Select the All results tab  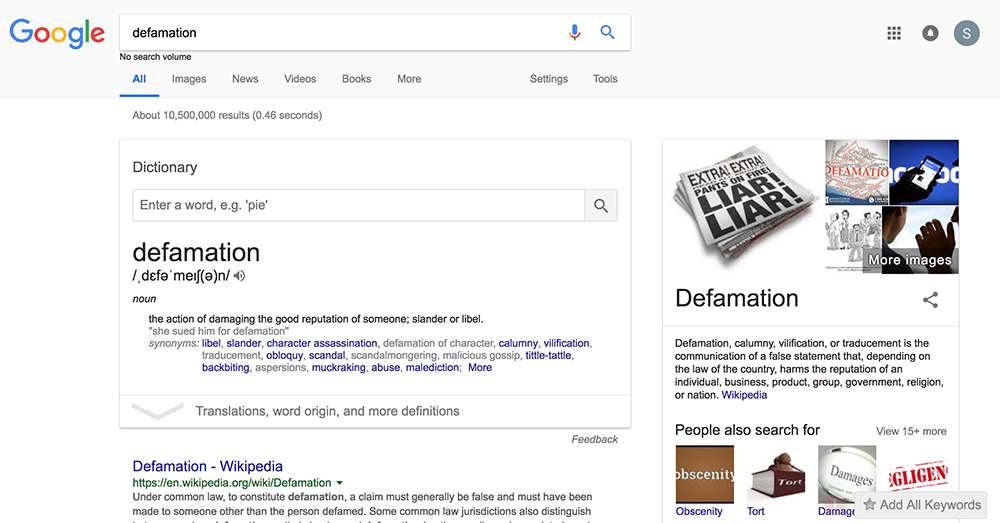139,79
